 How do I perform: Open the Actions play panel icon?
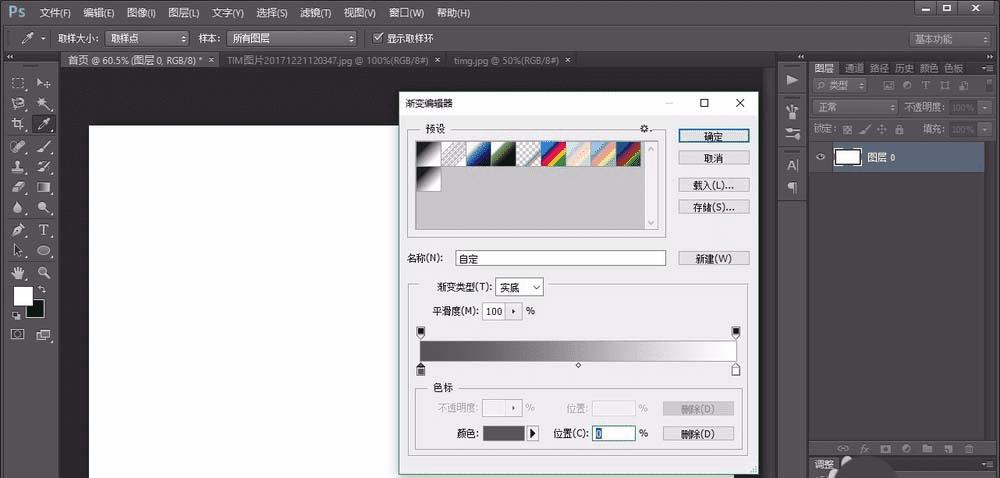(792, 80)
